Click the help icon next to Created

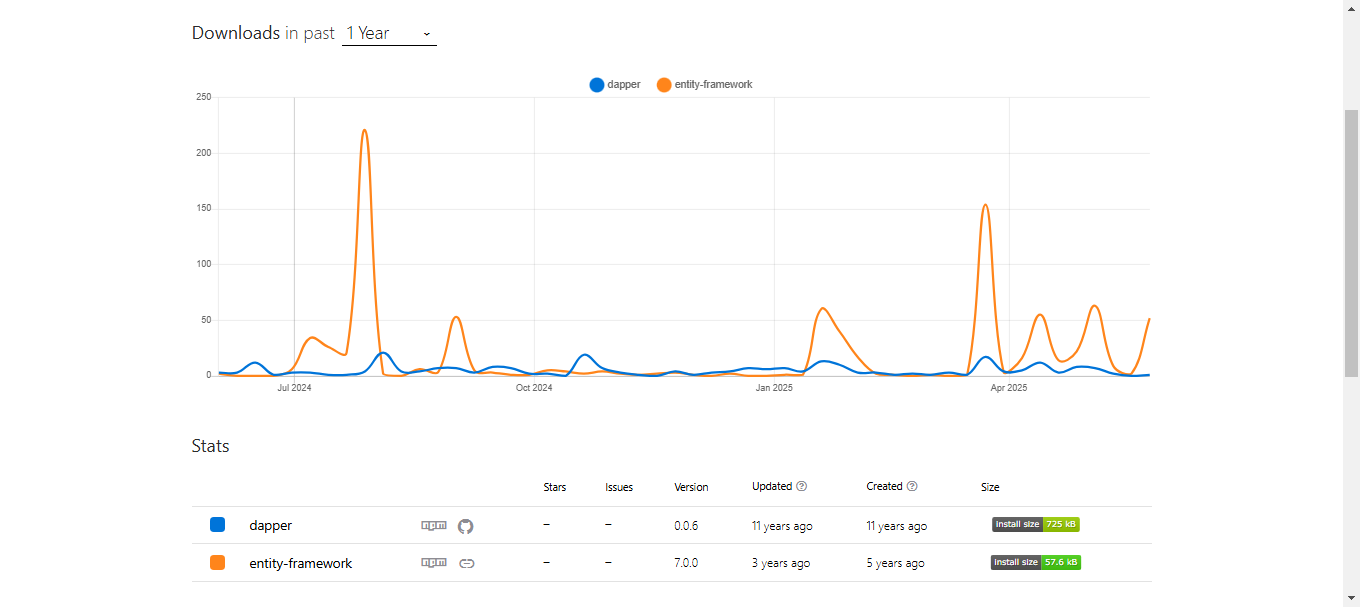pos(914,486)
